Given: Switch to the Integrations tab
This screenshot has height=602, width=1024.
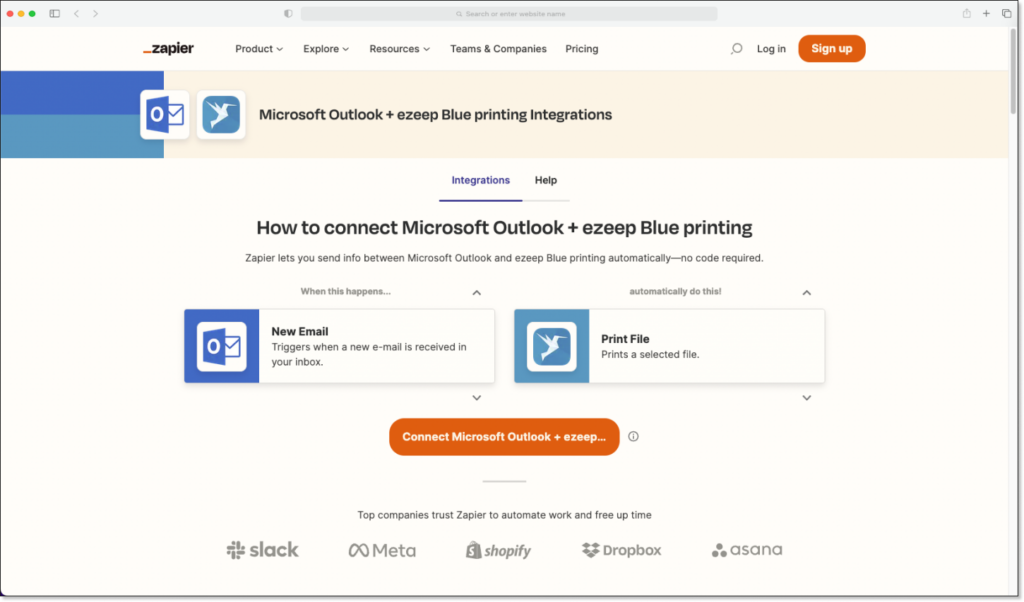Looking at the screenshot, I should click(x=481, y=180).
